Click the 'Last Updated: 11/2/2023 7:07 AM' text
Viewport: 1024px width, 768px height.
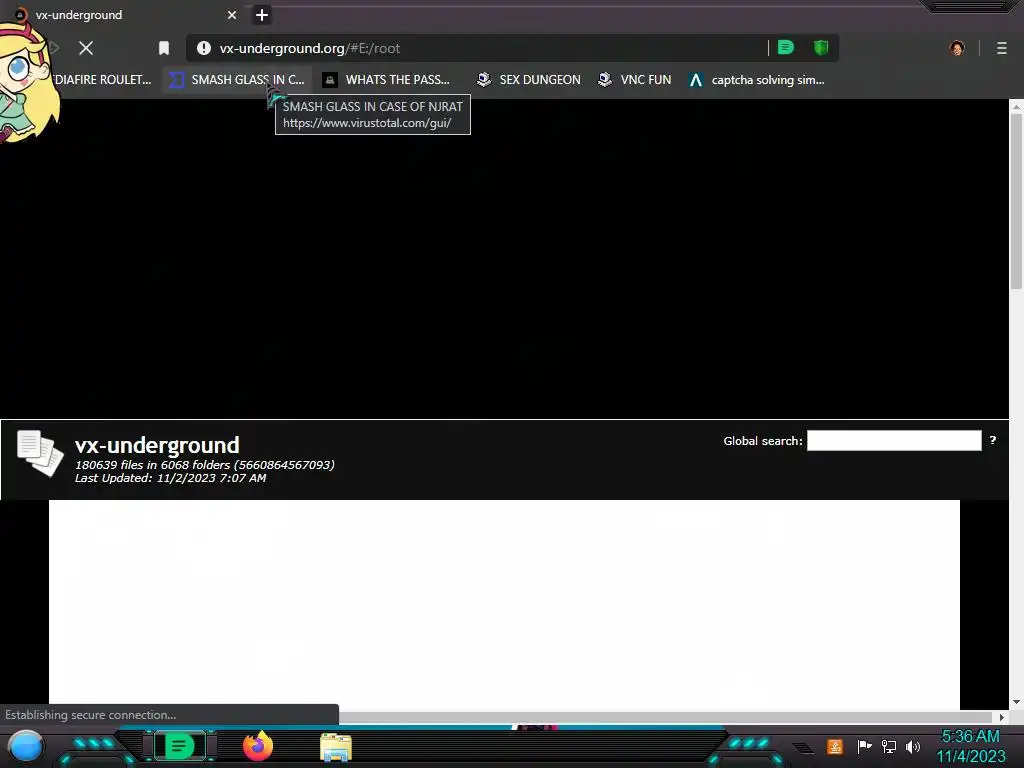(x=170, y=478)
